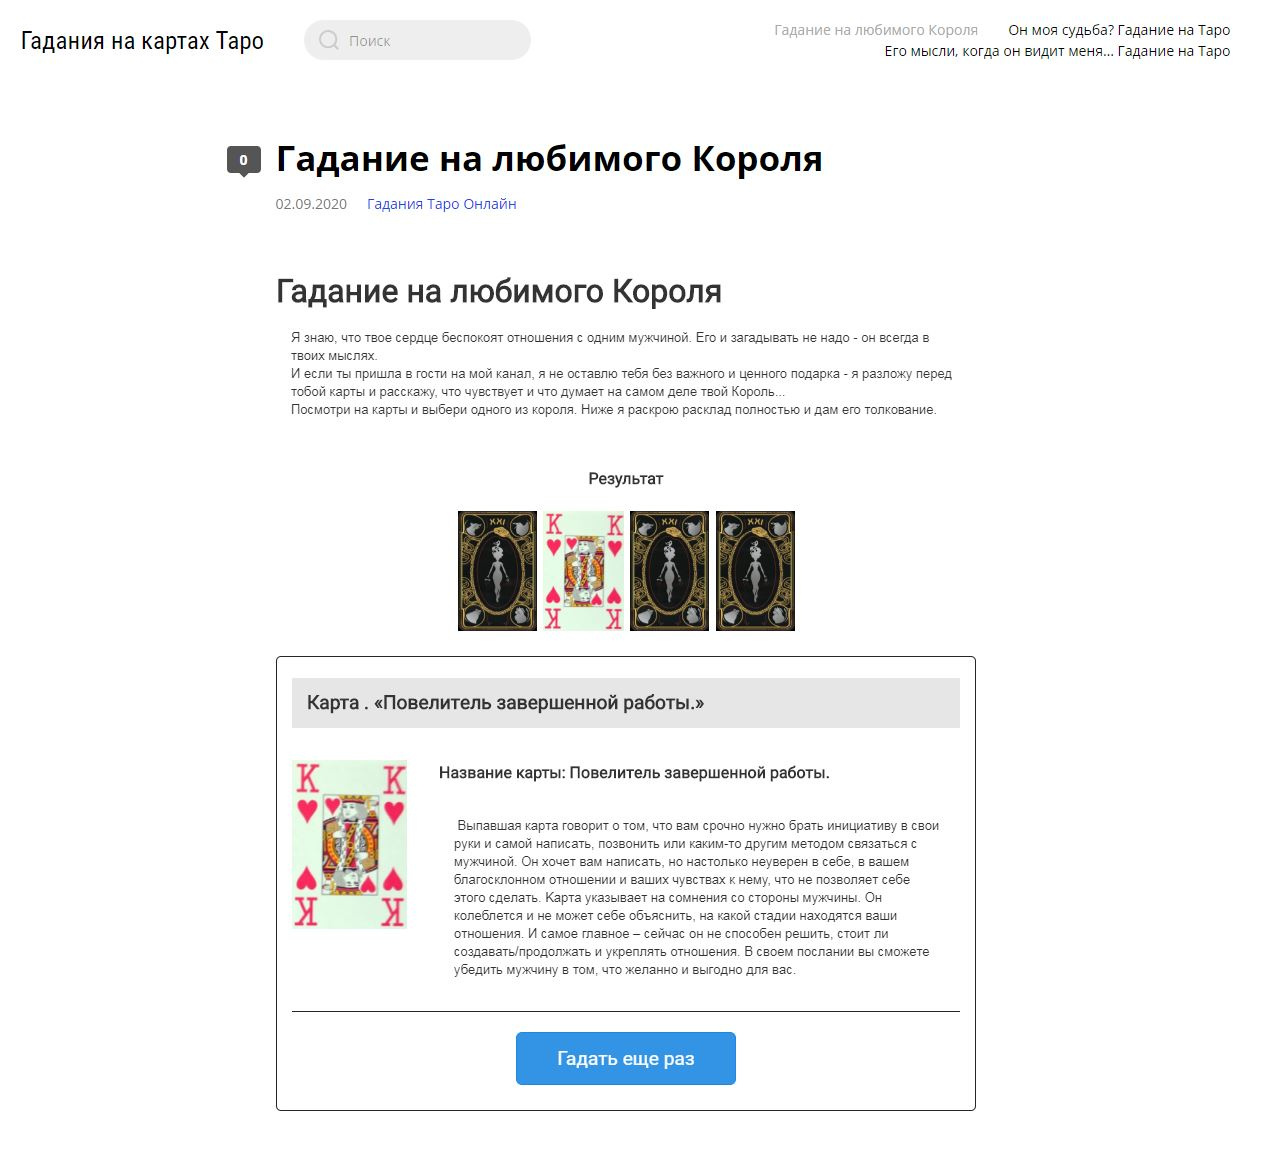
Task: Click the Результат label above cards
Action: [x=626, y=479]
